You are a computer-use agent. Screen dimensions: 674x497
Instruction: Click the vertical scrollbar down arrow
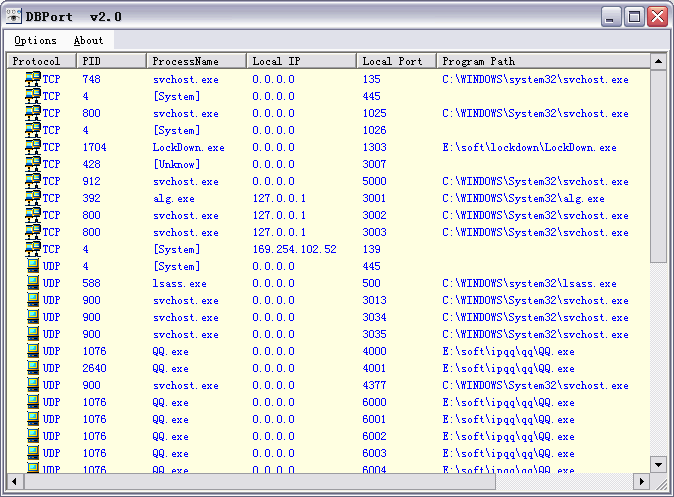658,464
